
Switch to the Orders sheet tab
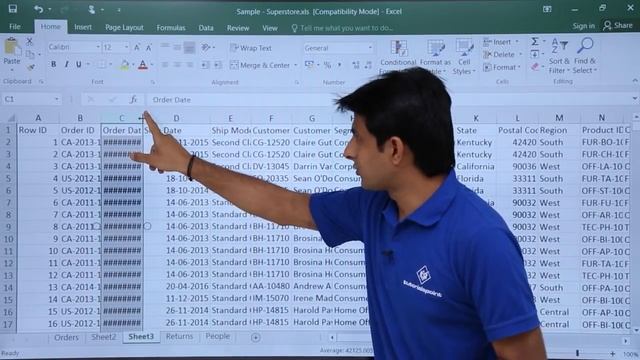[66, 338]
